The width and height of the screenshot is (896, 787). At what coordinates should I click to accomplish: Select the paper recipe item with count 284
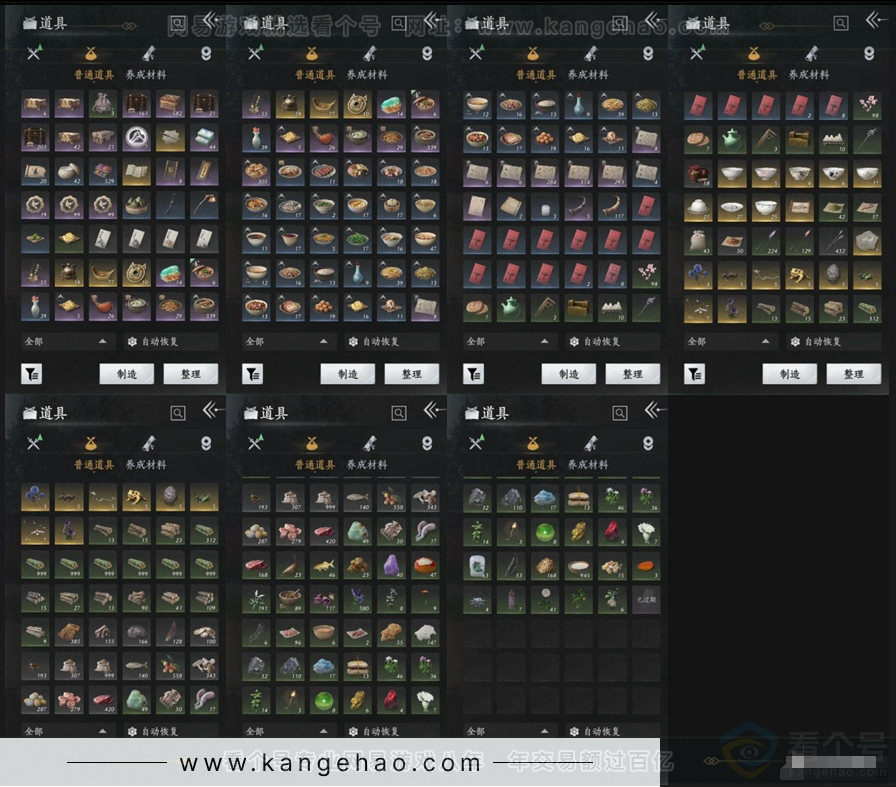coord(545,172)
